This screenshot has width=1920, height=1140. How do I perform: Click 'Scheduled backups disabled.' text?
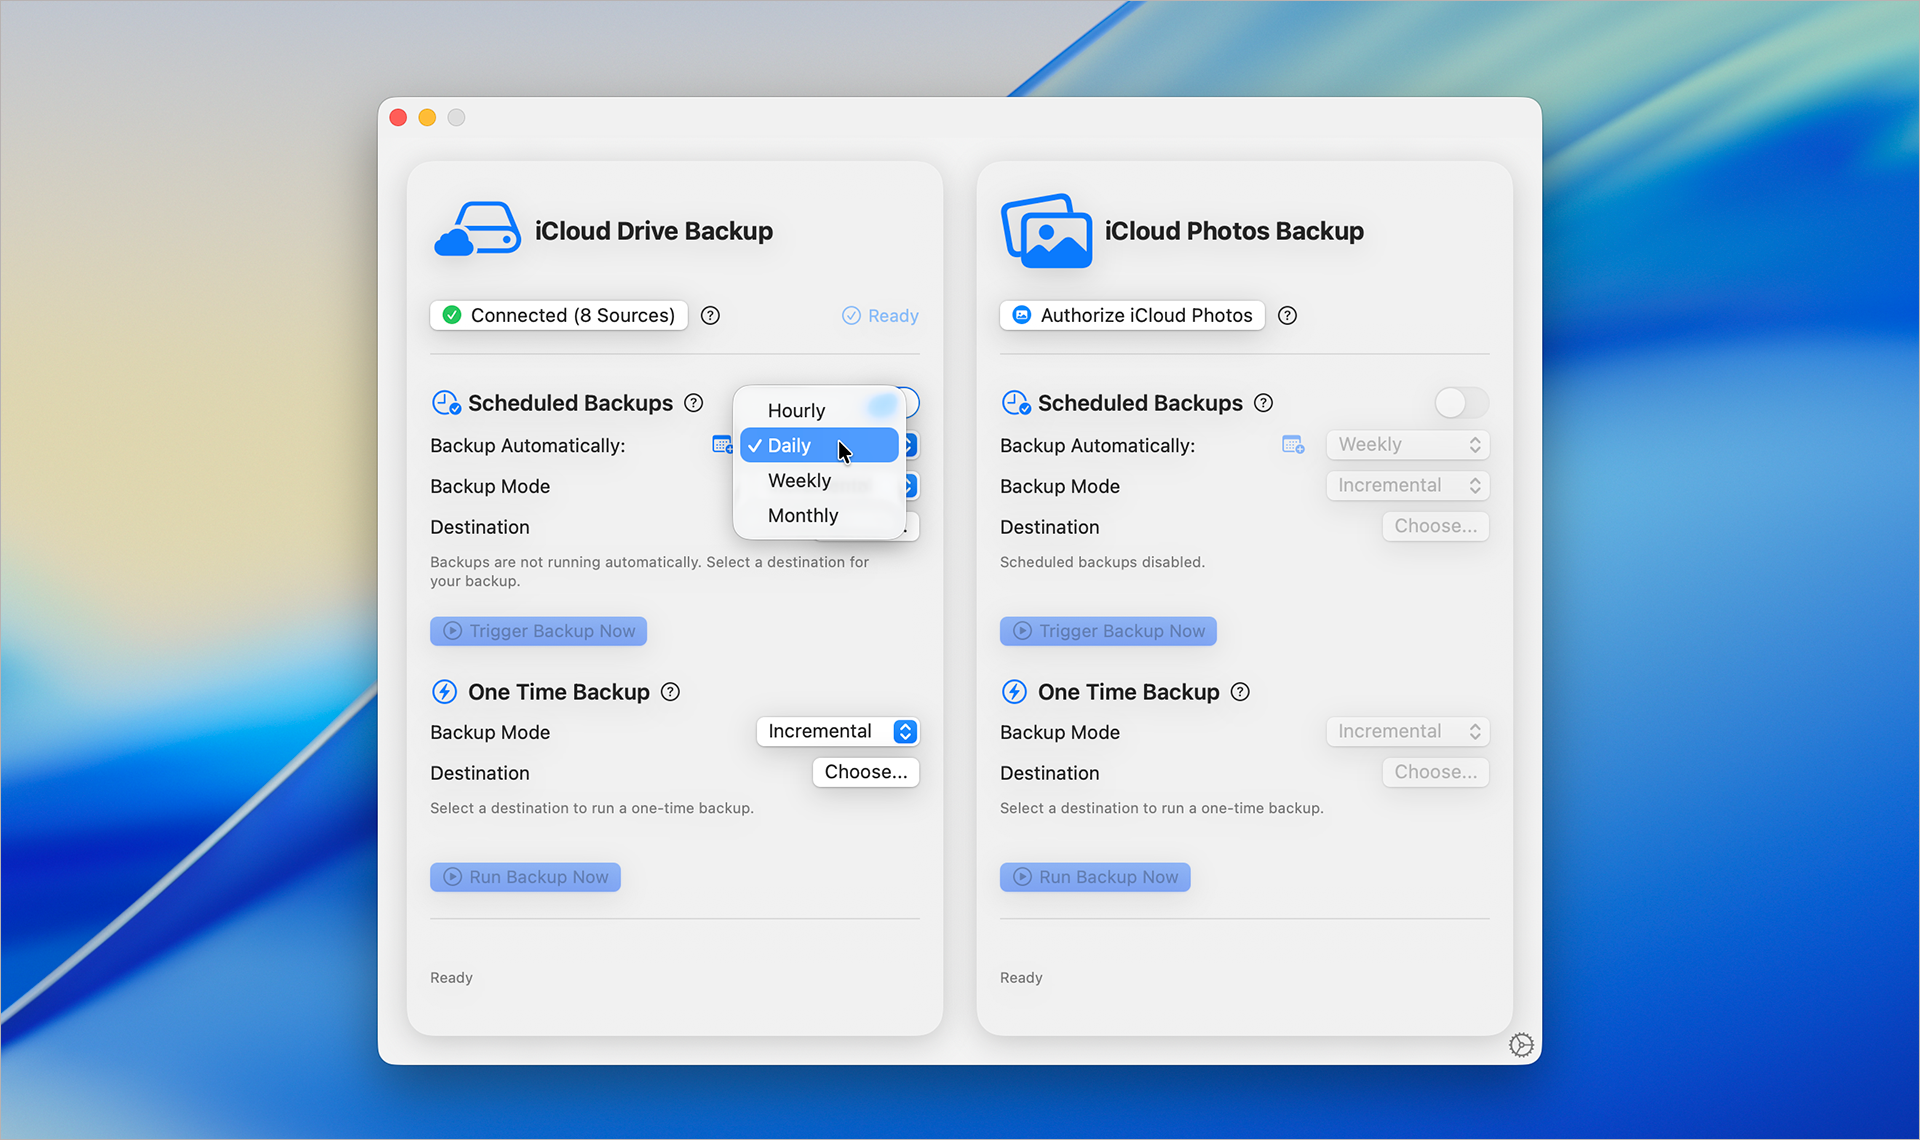pyautogui.click(x=1102, y=562)
